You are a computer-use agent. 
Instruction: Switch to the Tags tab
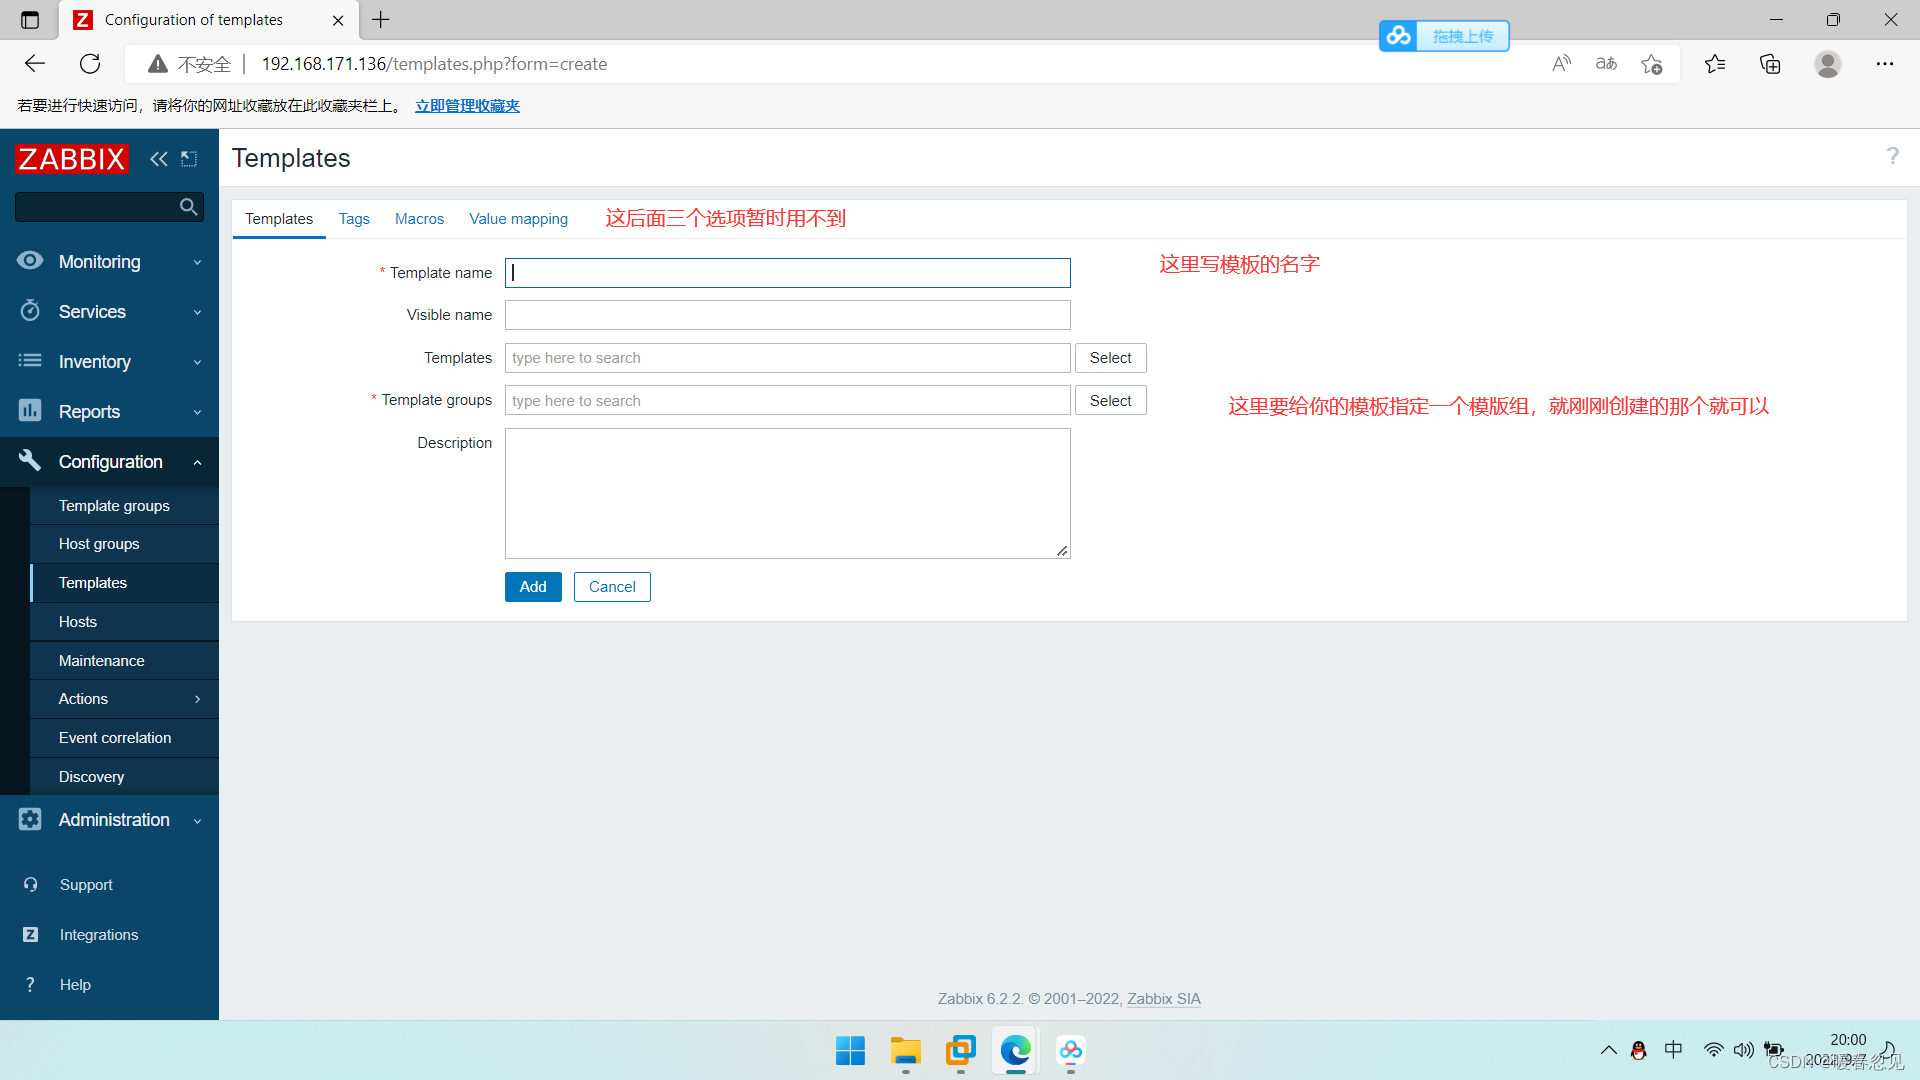coord(352,219)
